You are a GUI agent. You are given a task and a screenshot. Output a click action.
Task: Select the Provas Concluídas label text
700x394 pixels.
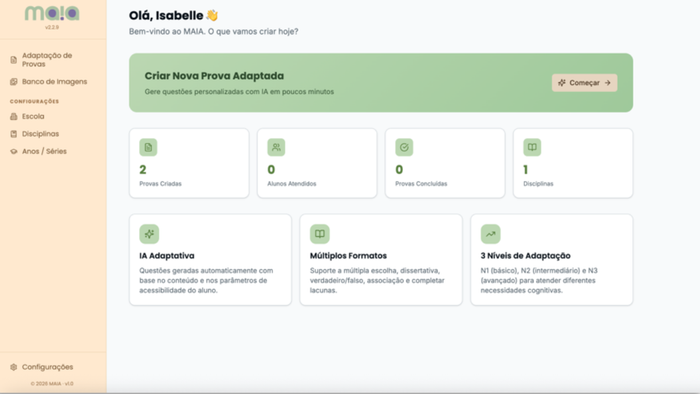[x=421, y=184]
